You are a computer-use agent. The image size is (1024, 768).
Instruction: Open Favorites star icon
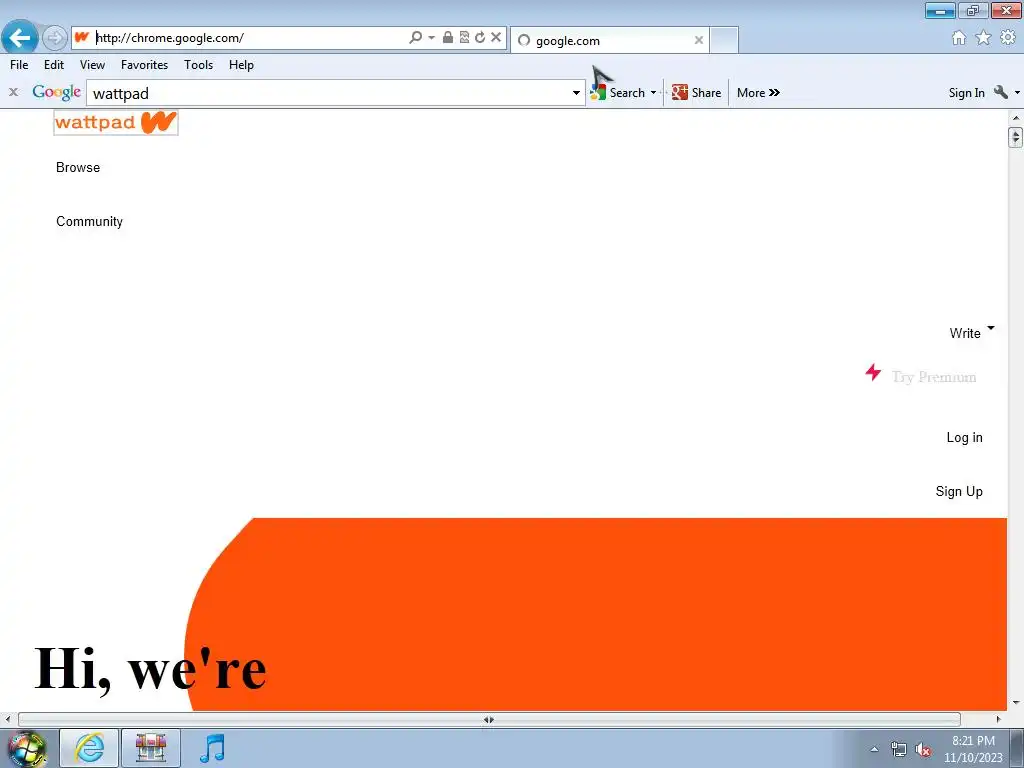[x=983, y=38]
